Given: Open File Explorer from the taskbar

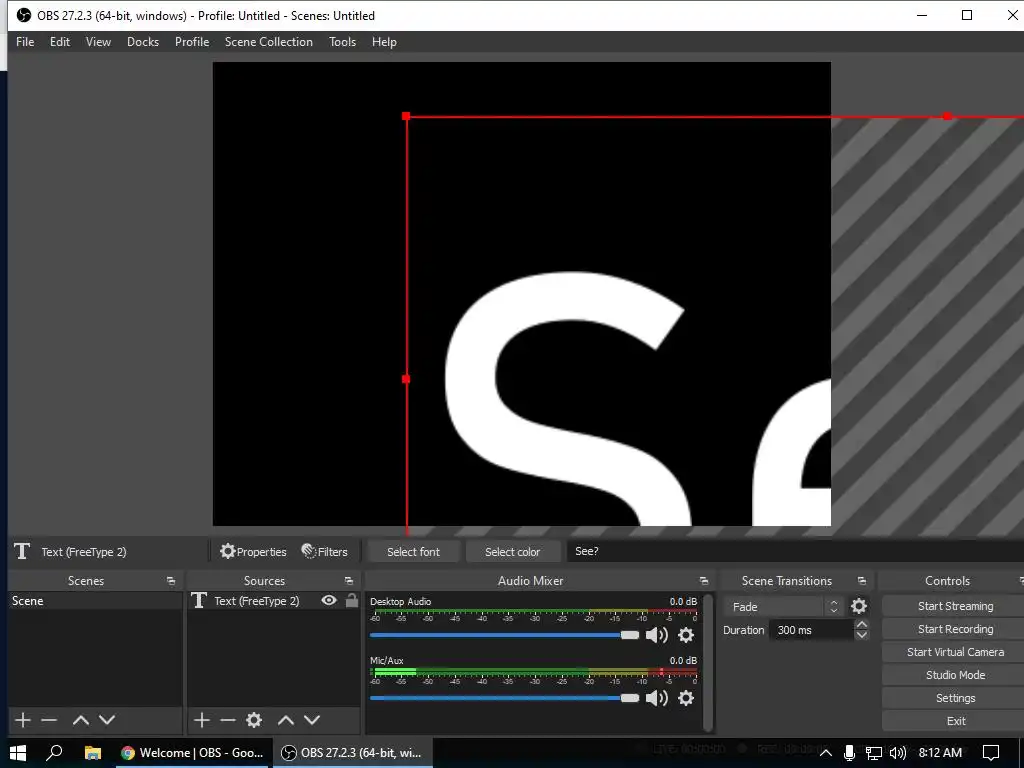Looking at the screenshot, I should point(93,753).
